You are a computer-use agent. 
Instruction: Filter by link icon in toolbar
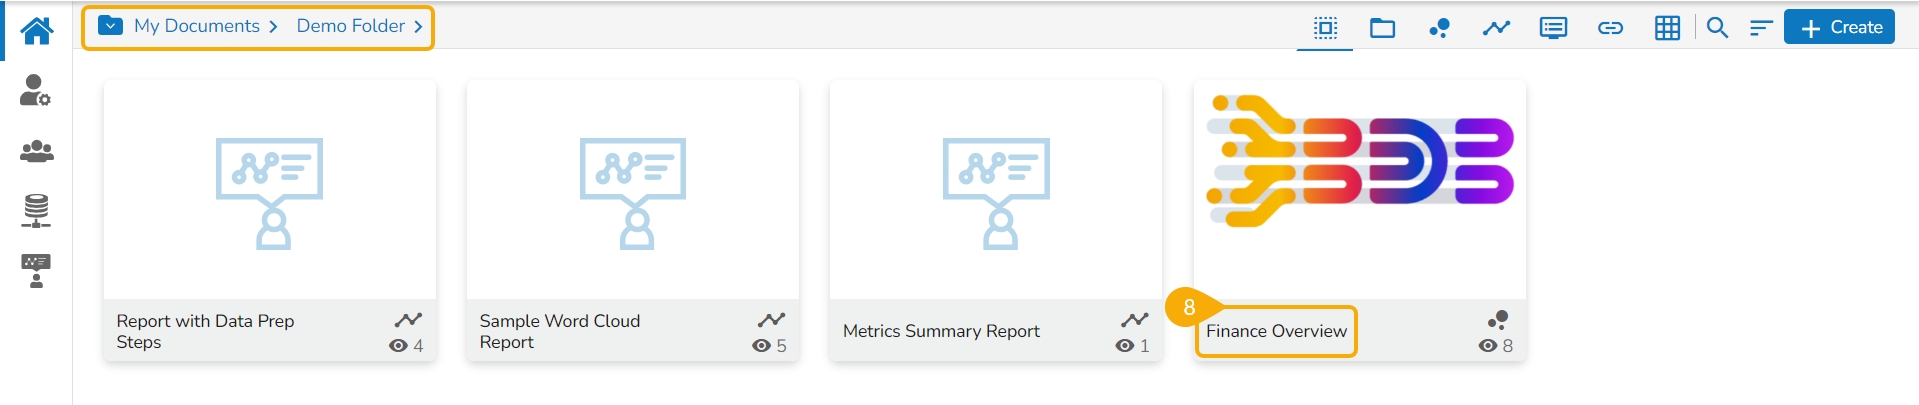click(1610, 28)
